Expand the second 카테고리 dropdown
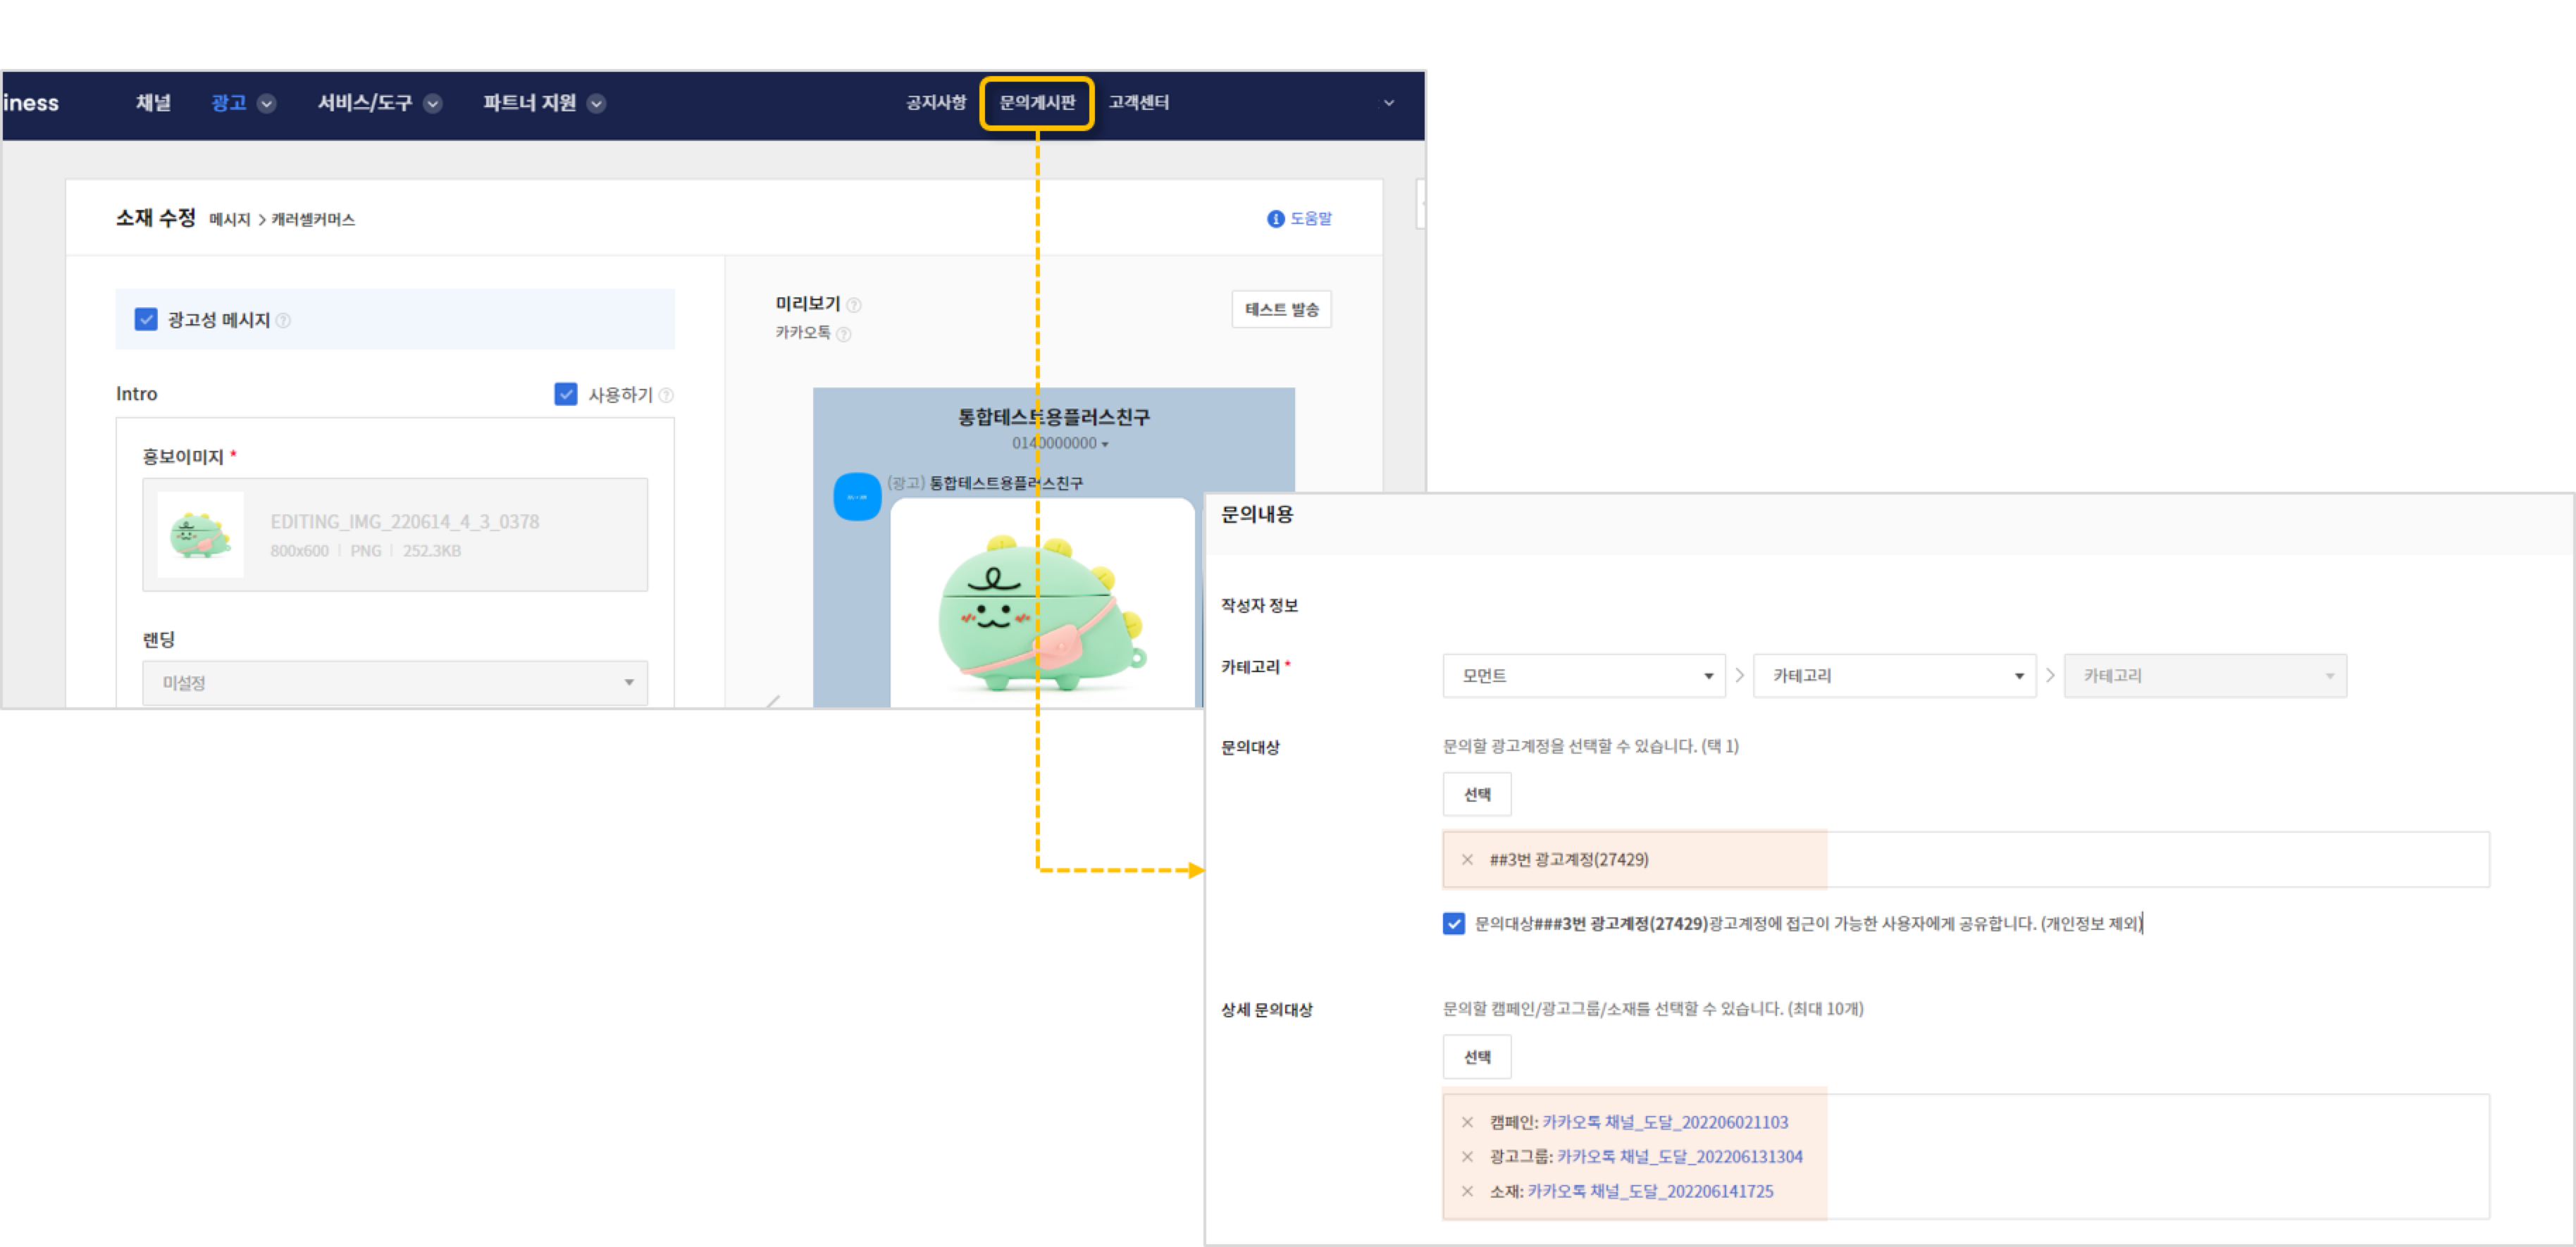The image size is (2576, 1247). pos(1894,676)
